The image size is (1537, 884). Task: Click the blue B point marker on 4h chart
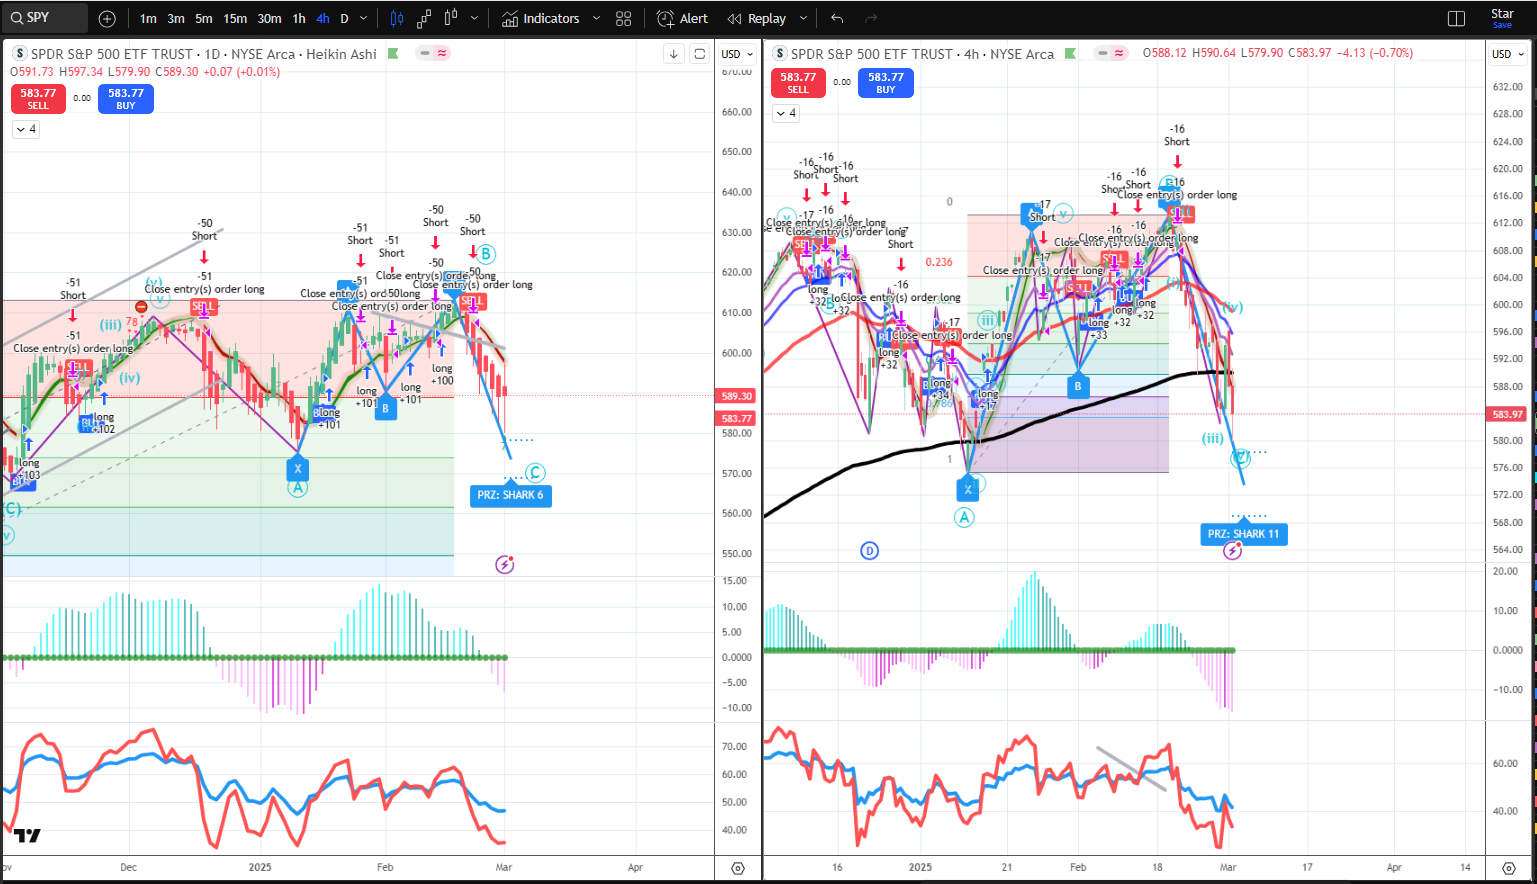(1077, 386)
